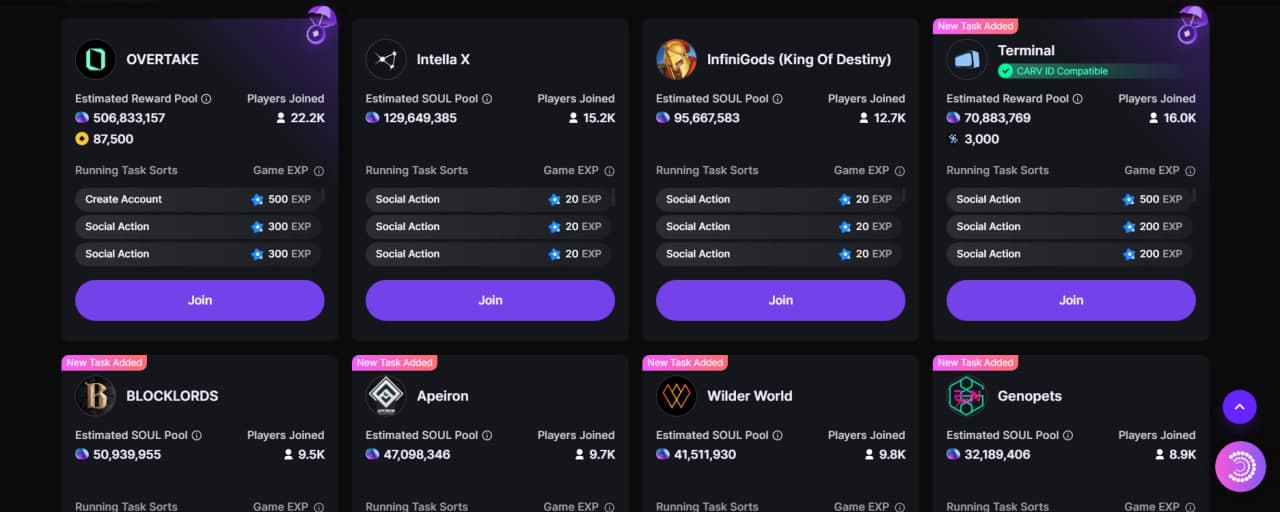The image size is (1280, 512).
Task: Click the parachute airdrop badge on OVERTAKE card
Action: (320, 24)
